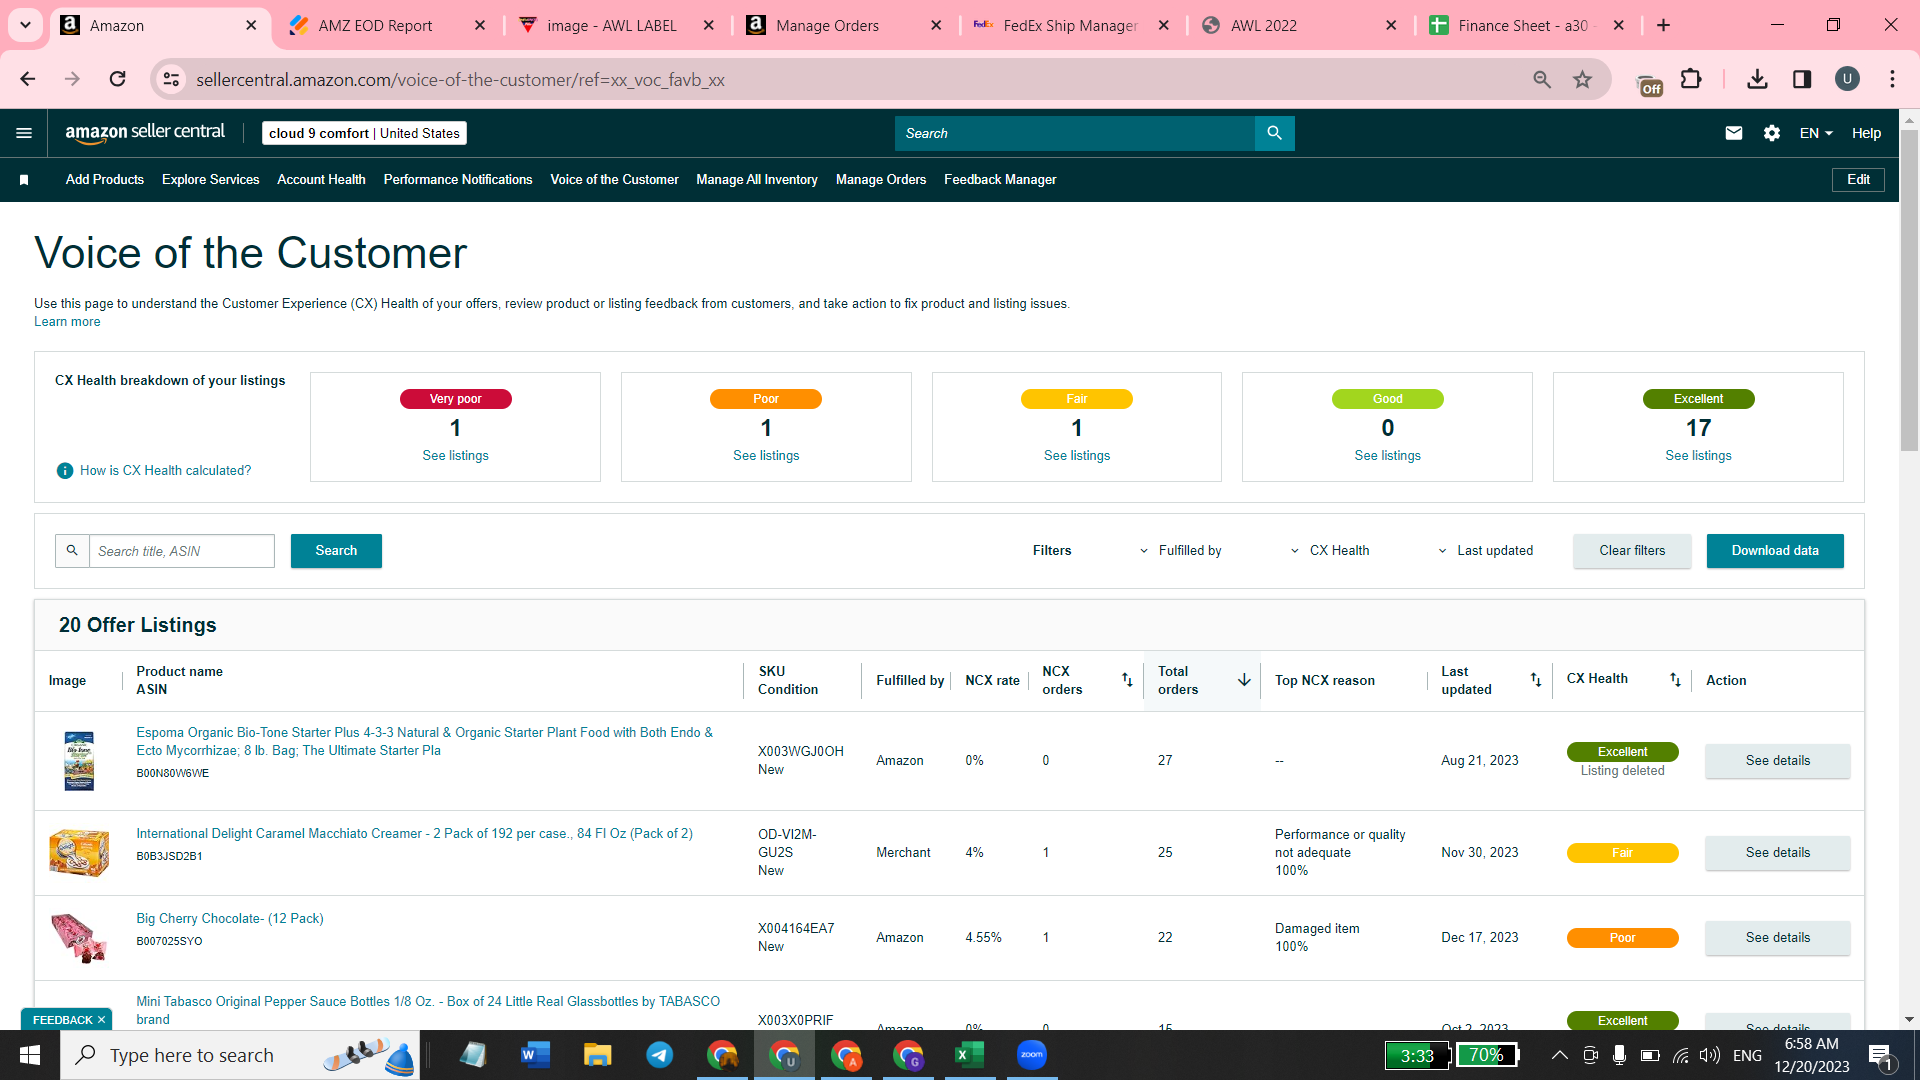Open browser downloads icon
Image resolution: width=1920 pixels, height=1080 pixels.
(x=1757, y=79)
